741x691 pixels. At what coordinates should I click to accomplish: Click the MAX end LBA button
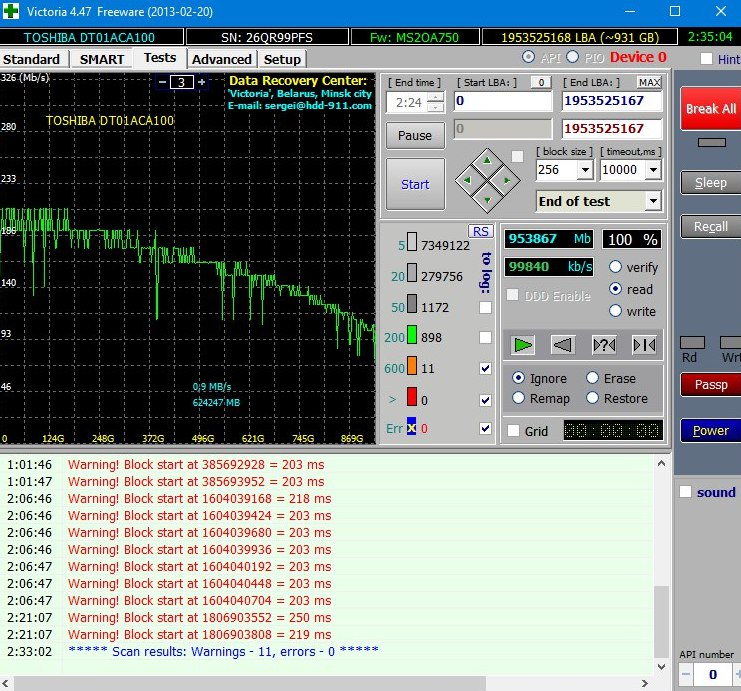[x=649, y=83]
